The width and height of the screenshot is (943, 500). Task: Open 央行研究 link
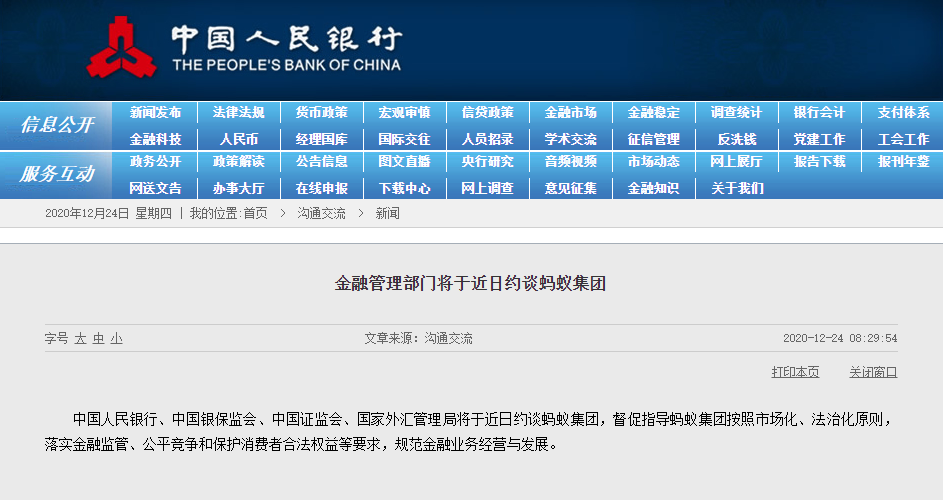click(x=487, y=161)
